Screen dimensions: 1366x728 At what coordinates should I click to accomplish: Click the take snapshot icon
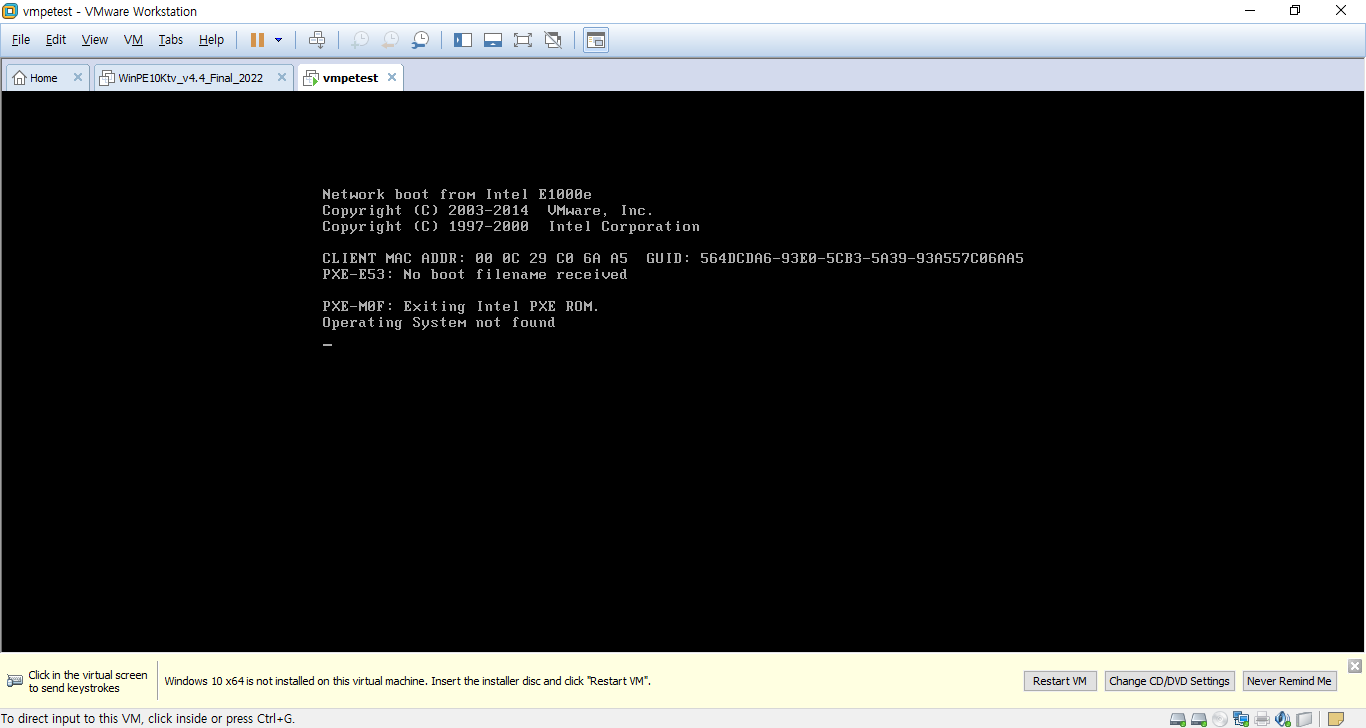pyautogui.click(x=360, y=40)
